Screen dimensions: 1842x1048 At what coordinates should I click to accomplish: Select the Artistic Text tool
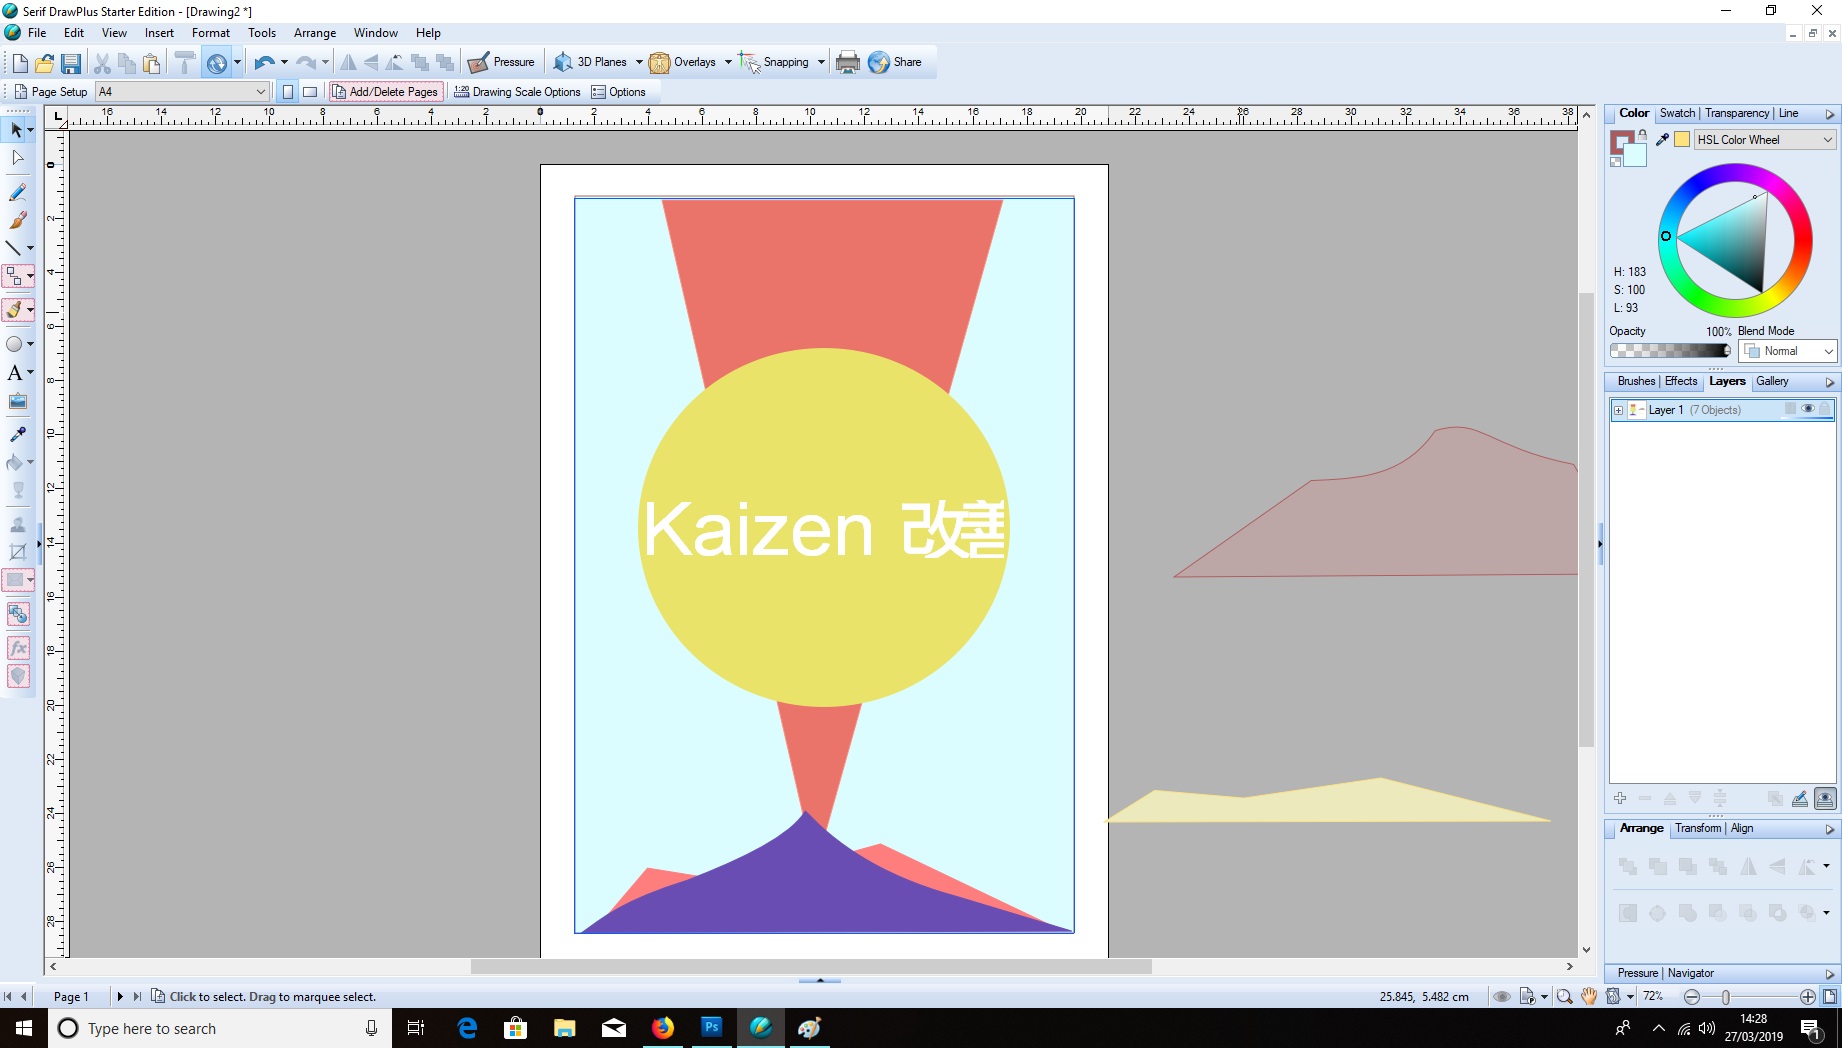(15, 373)
